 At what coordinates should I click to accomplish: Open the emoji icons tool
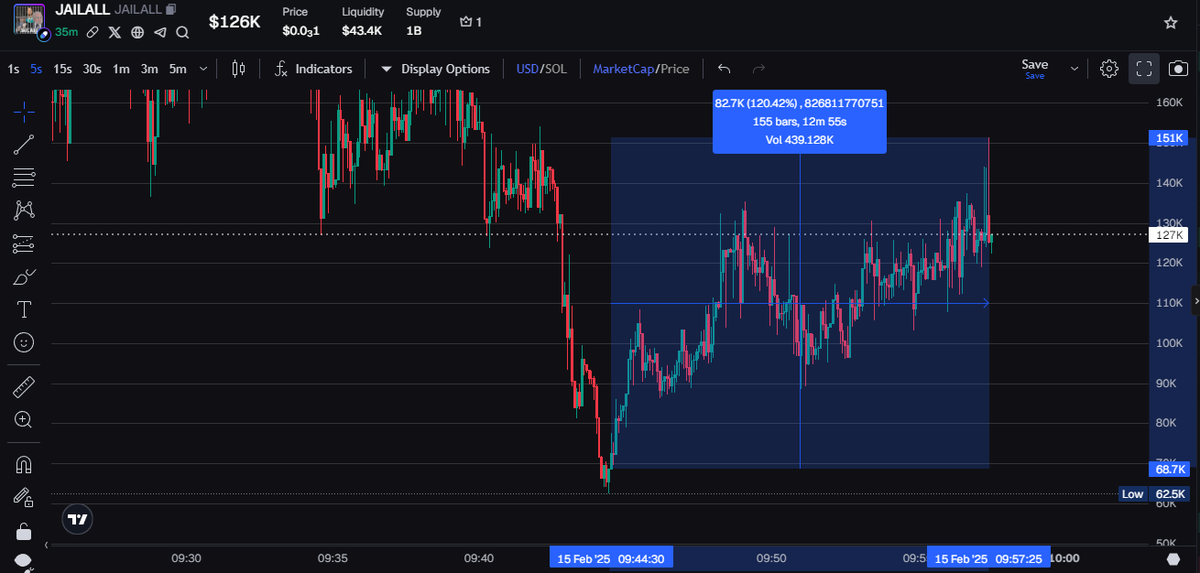click(x=24, y=342)
